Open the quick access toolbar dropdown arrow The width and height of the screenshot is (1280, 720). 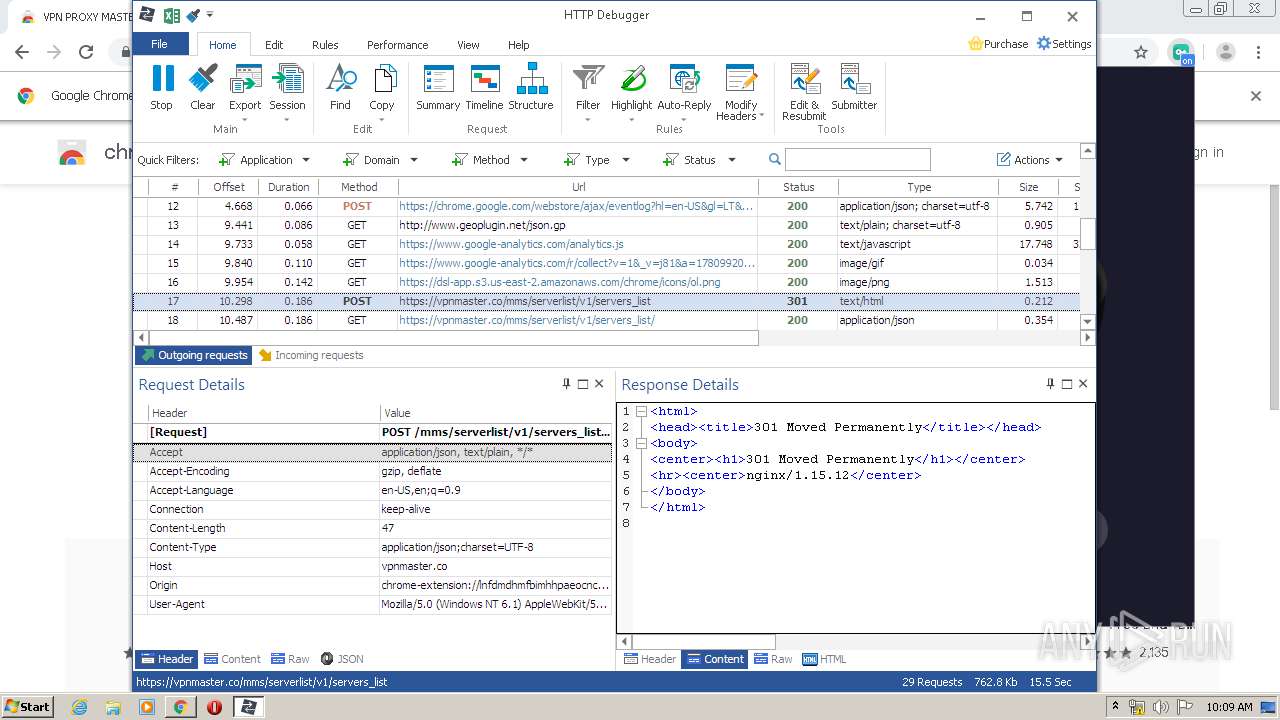[210, 15]
